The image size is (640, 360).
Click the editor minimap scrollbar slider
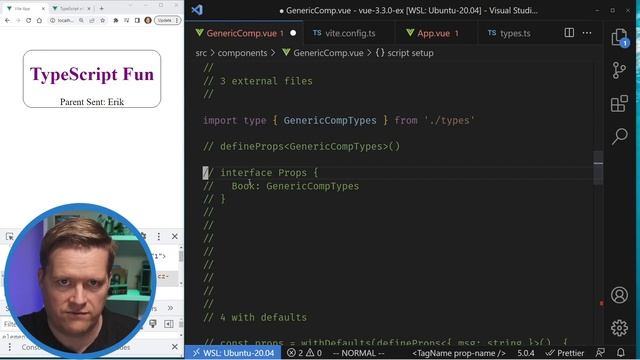pos(598,167)
